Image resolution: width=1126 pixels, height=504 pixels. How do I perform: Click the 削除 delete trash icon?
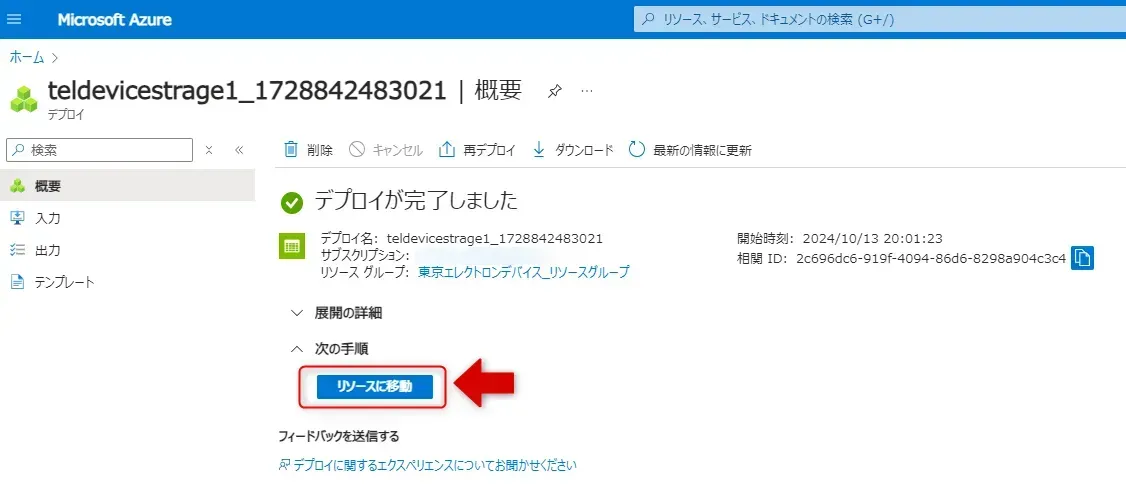coord(291,150)
